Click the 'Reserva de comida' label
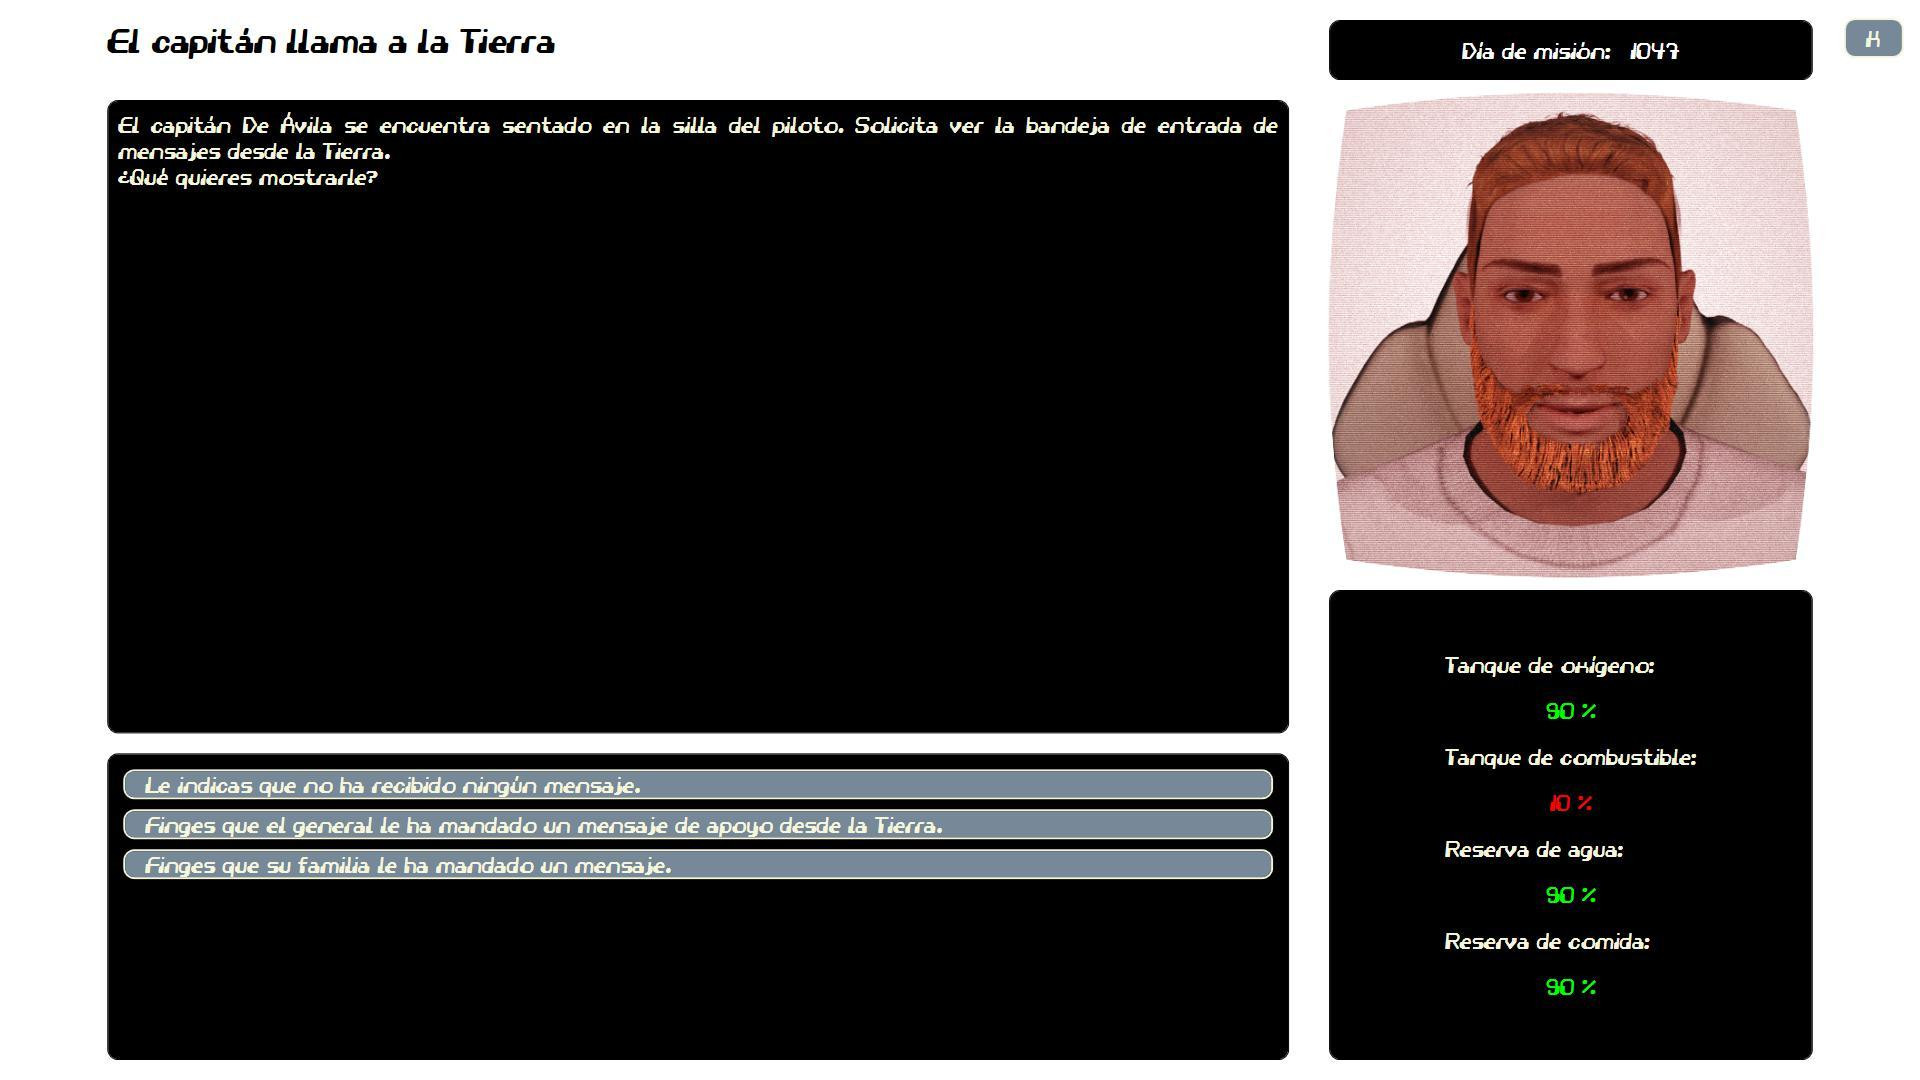This screenshot has width=1920, height=1080. (1547, 942)
